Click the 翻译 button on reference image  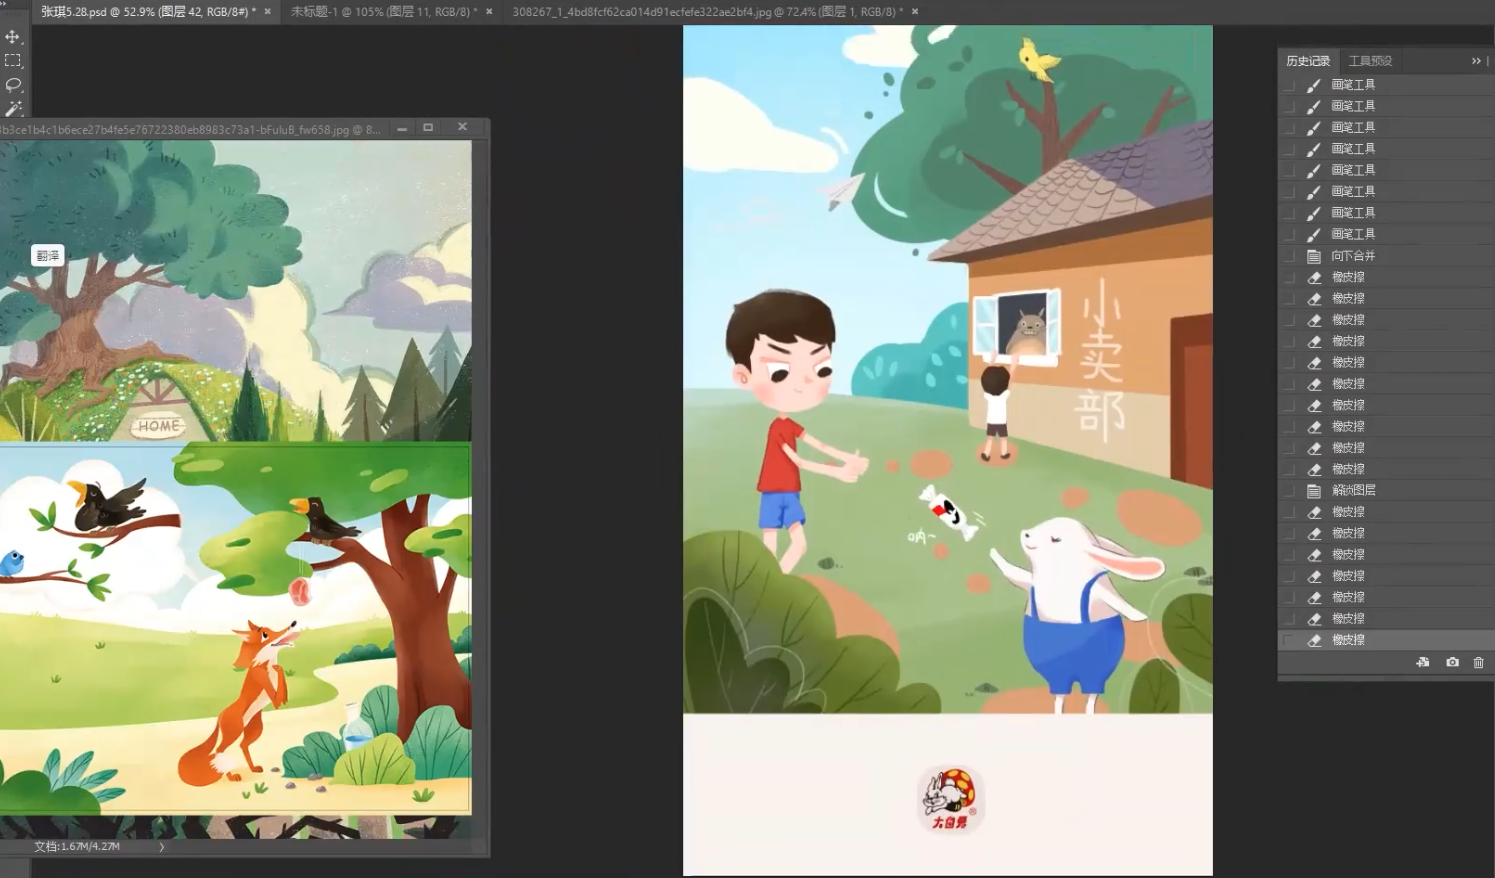(x=48, y=256)
